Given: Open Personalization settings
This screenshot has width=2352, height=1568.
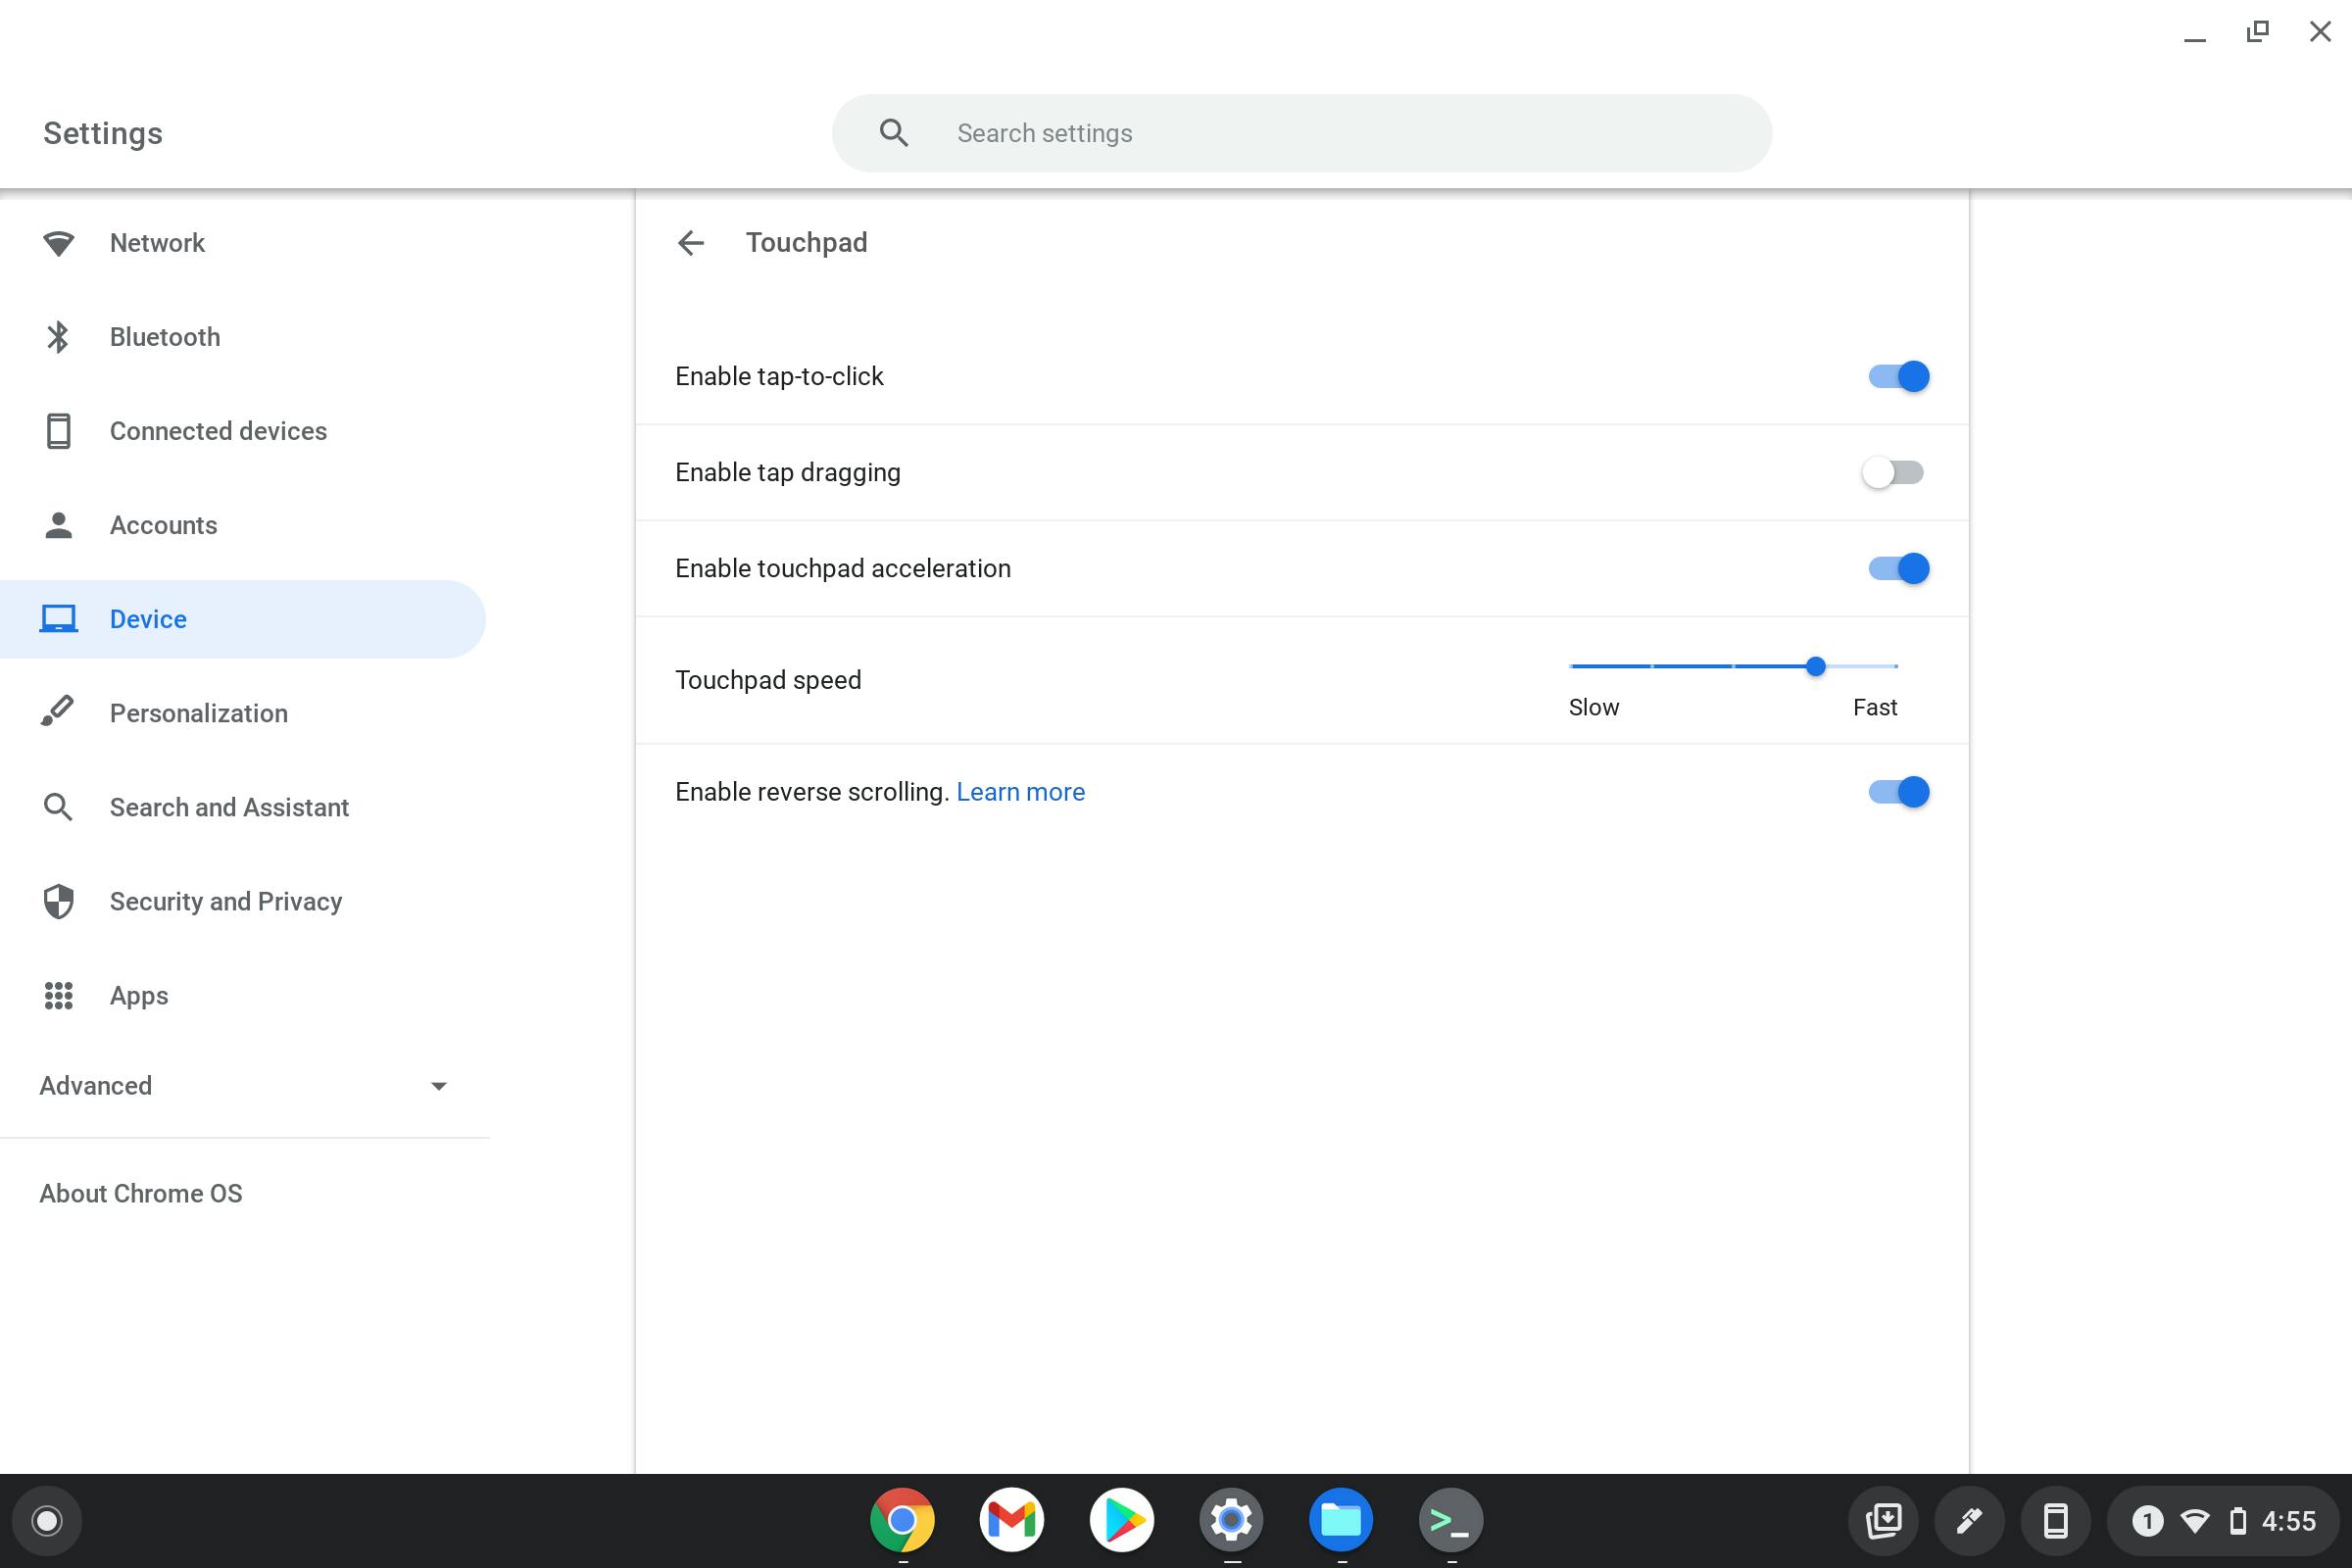Looking at the screenshot, I should (x=198, y=713).
